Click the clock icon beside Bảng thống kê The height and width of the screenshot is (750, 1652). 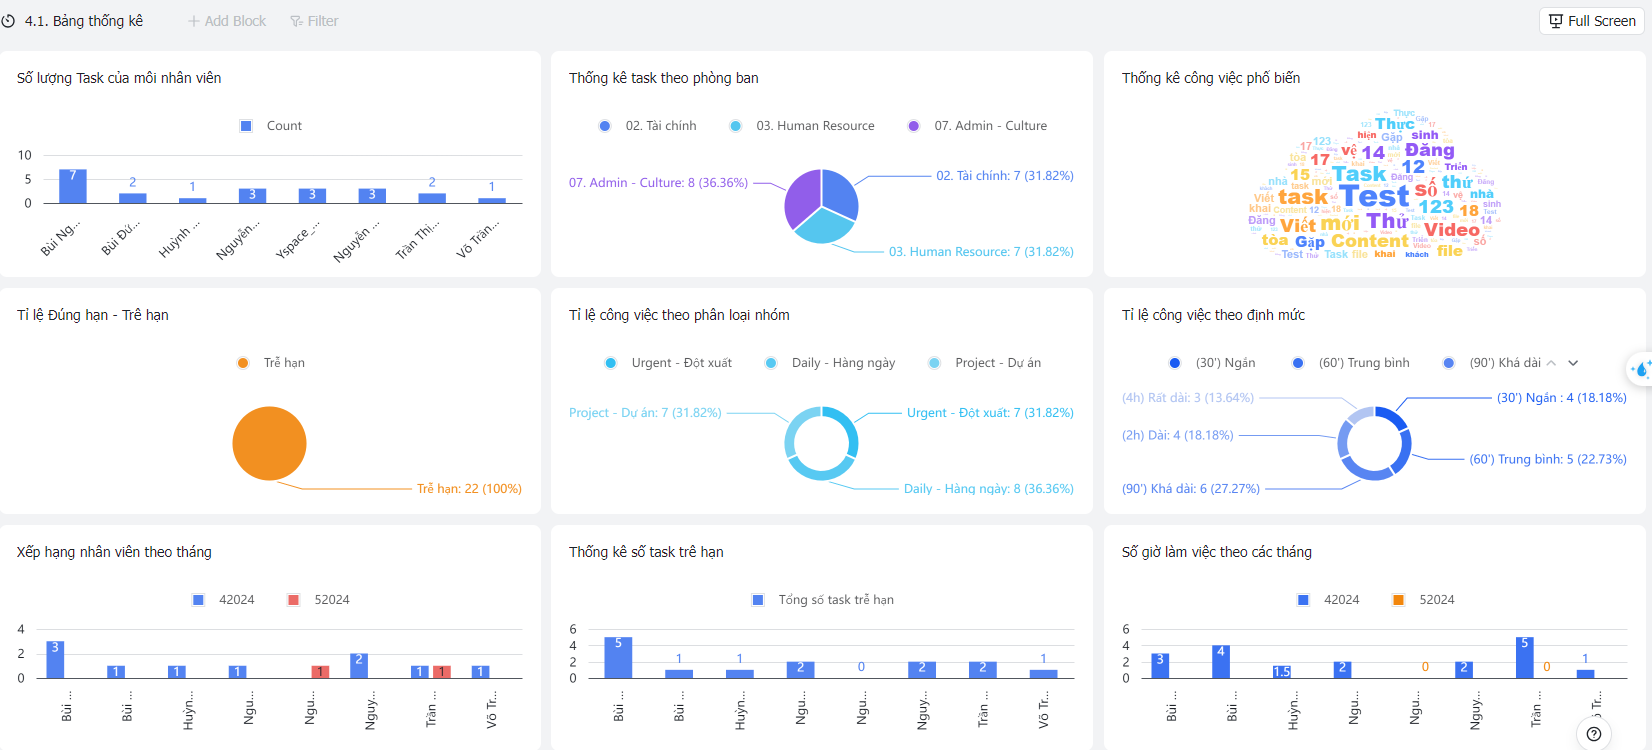point(8,21)
